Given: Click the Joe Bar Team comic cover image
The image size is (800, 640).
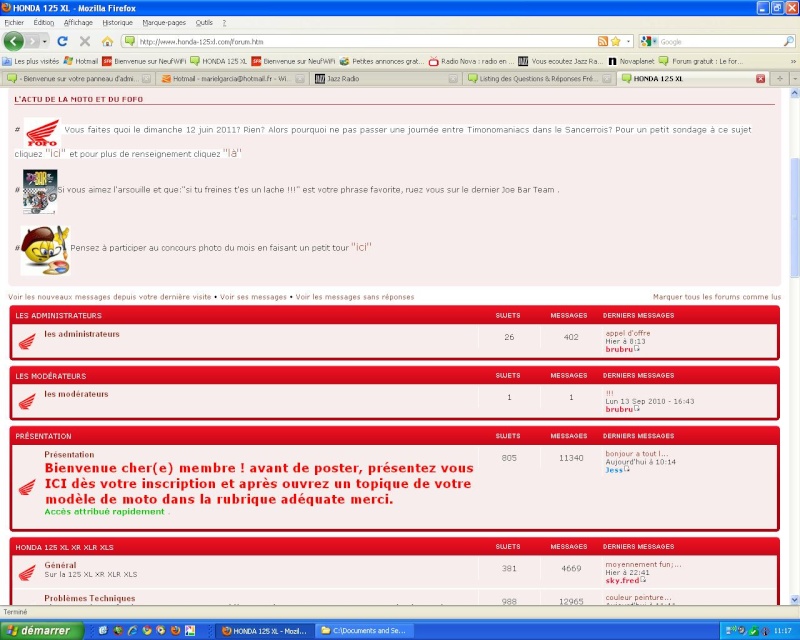Looking at the screenshot, I should [x=40, y=191].
